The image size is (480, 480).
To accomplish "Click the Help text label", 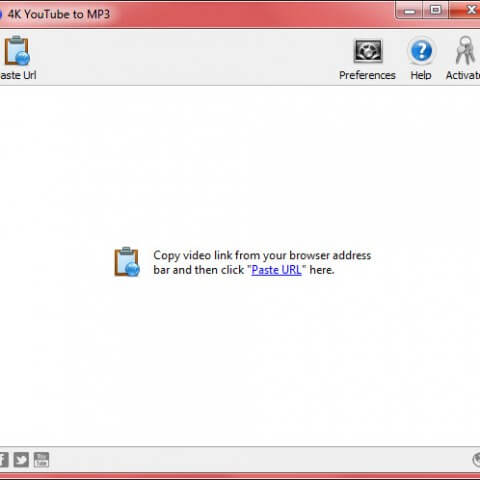I will tap(421, 75).
